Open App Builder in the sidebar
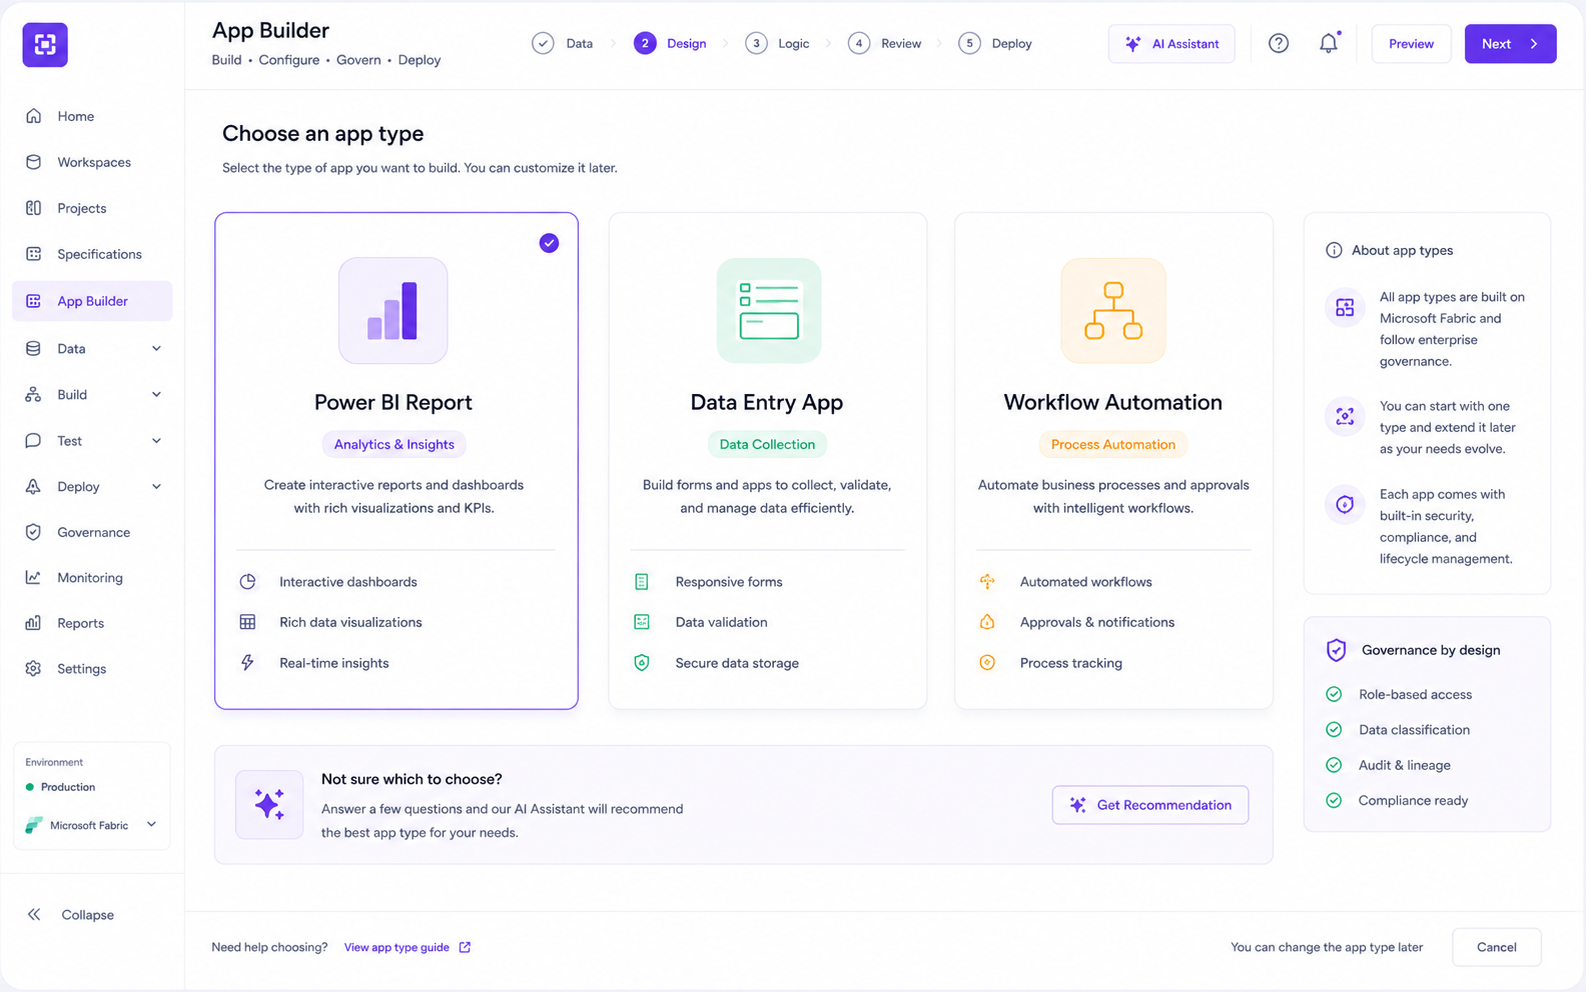Image resolution: width=1586 pixels, height=992 pixels. [x=92, y=301]
